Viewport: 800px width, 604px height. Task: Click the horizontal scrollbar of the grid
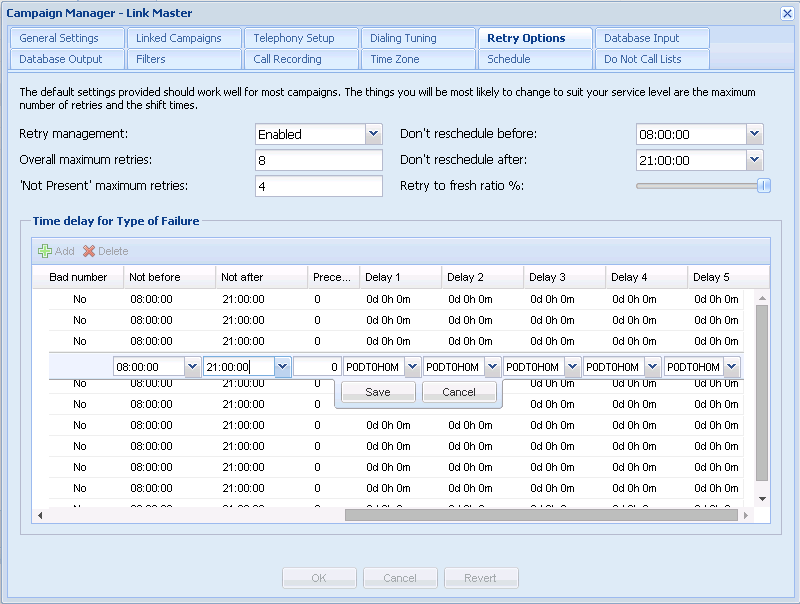tap(540, 515)
